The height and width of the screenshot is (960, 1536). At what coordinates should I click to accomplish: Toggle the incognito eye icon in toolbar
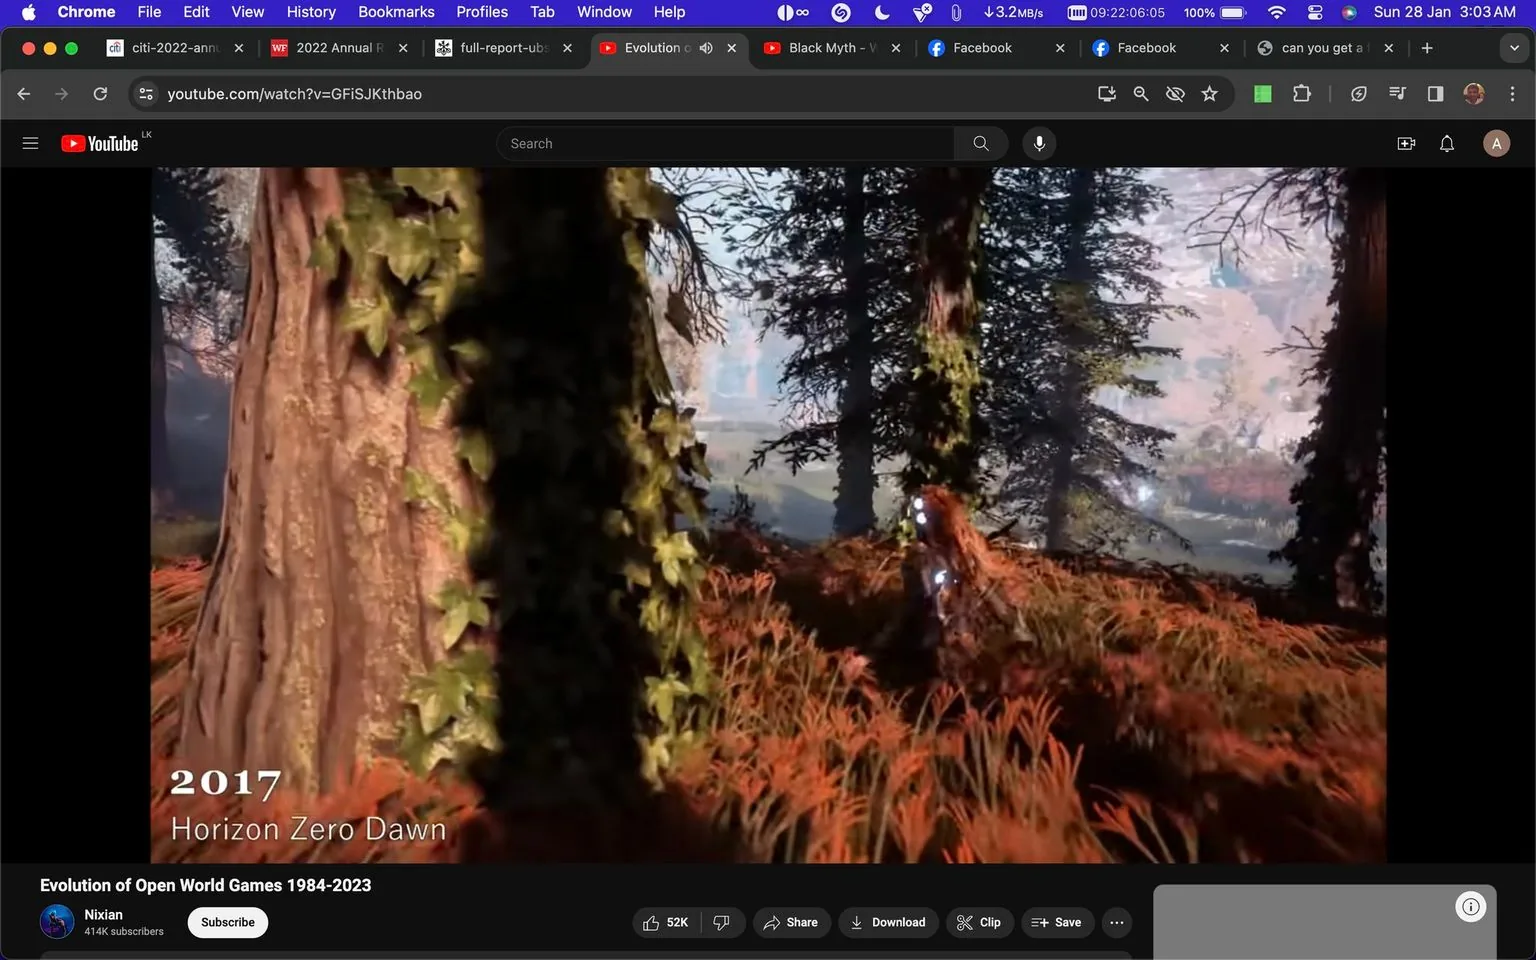tap(1175, 93)
